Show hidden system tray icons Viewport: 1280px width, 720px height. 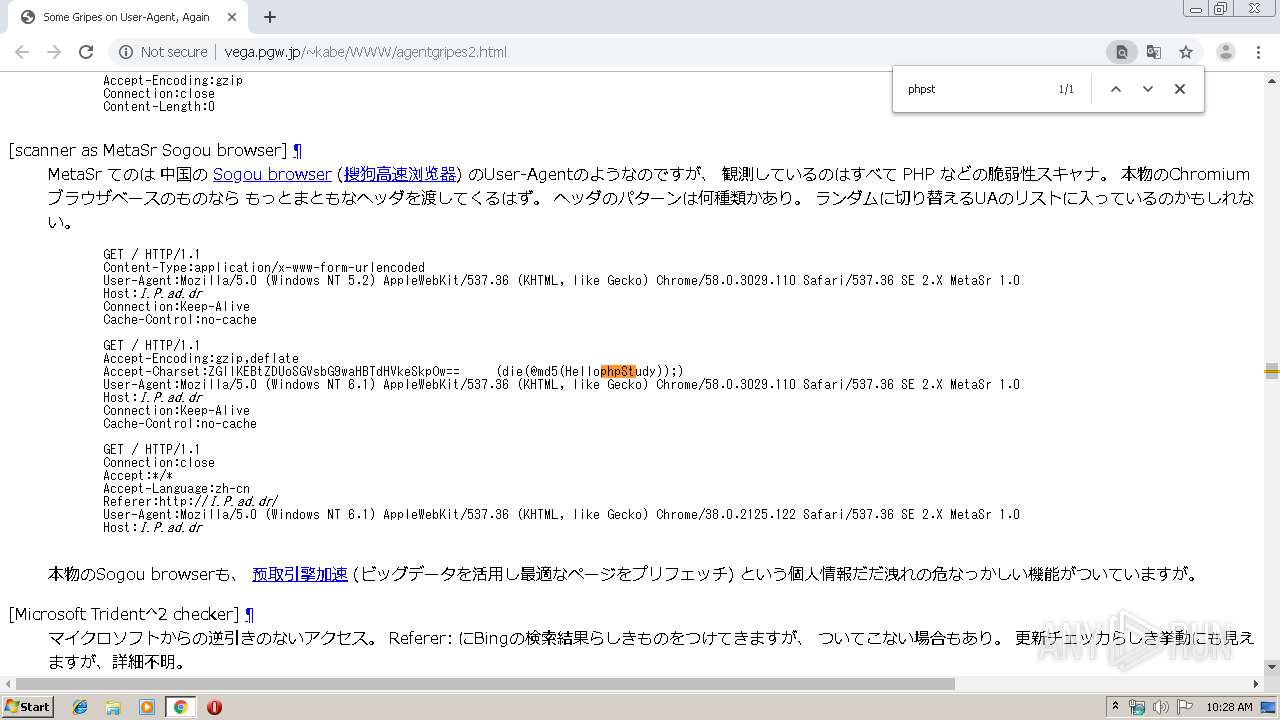tap(1116, 707)
